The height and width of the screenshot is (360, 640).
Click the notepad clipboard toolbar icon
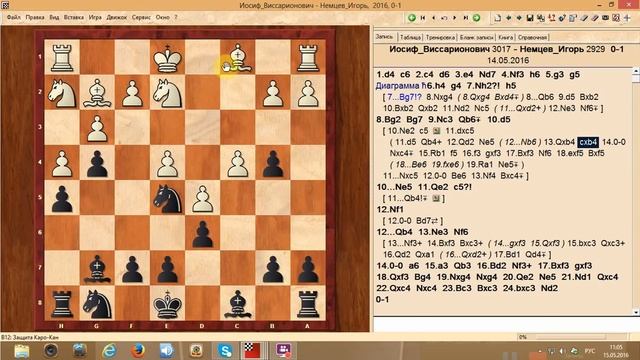coord(573,18)
